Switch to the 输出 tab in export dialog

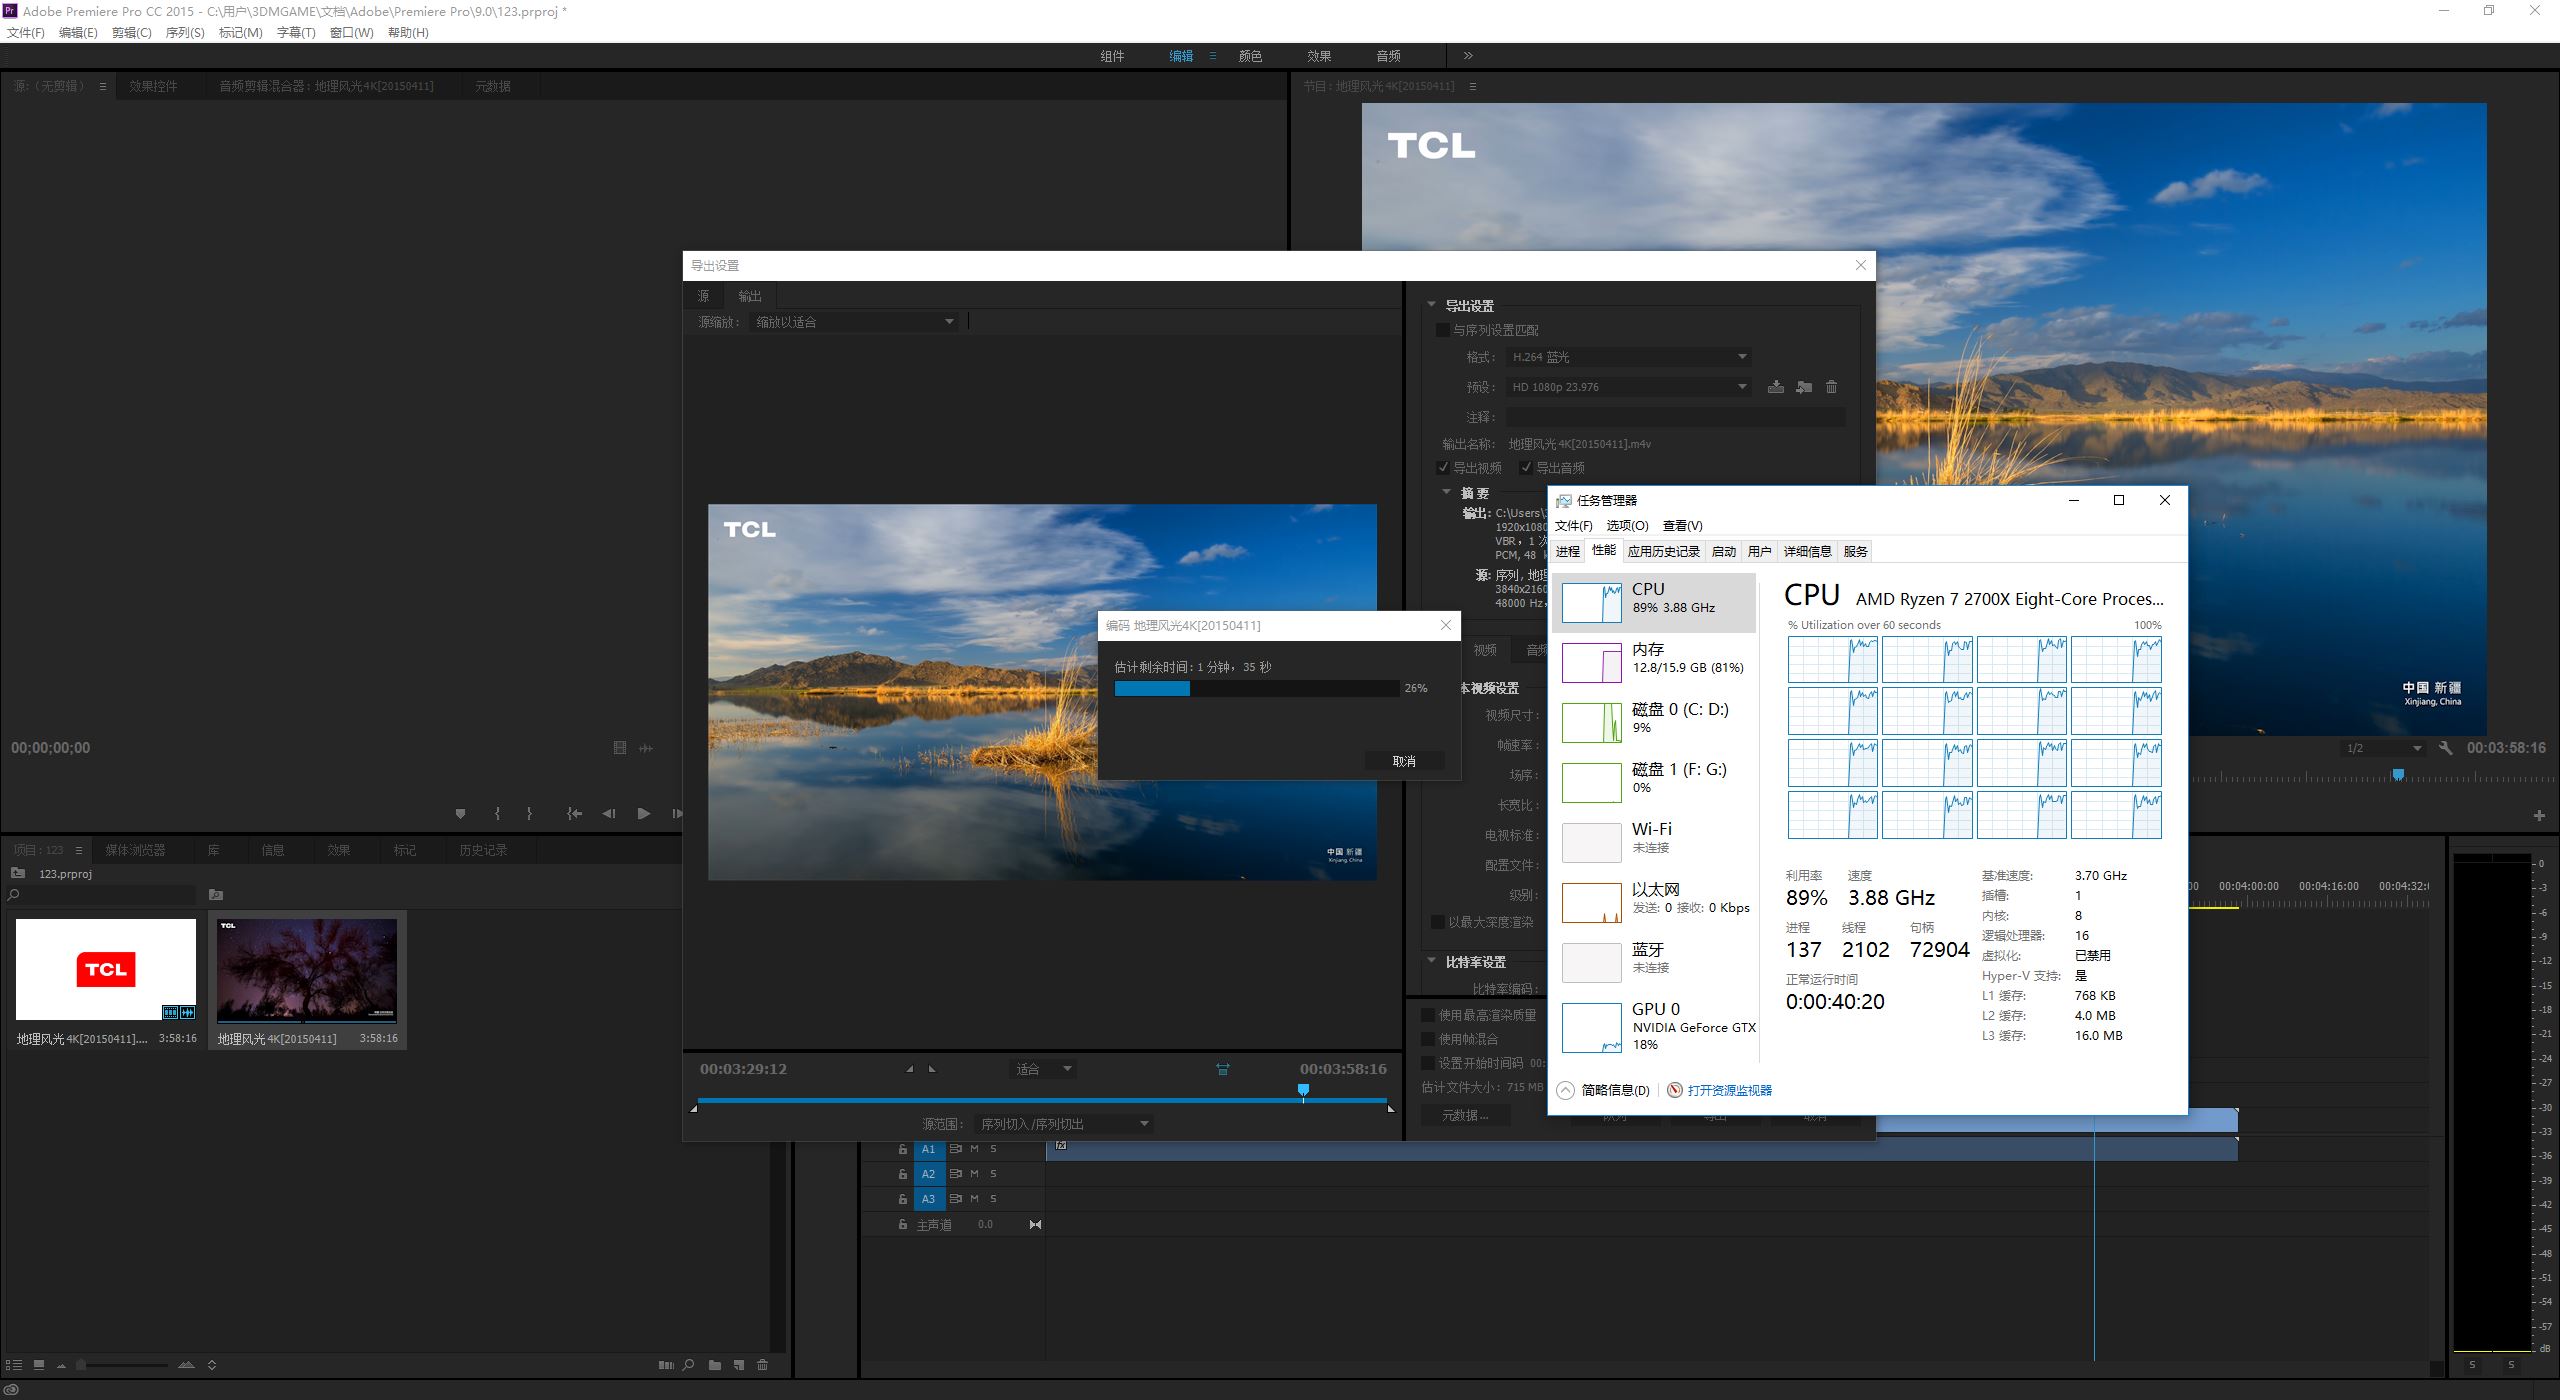(x=750, y=296)
